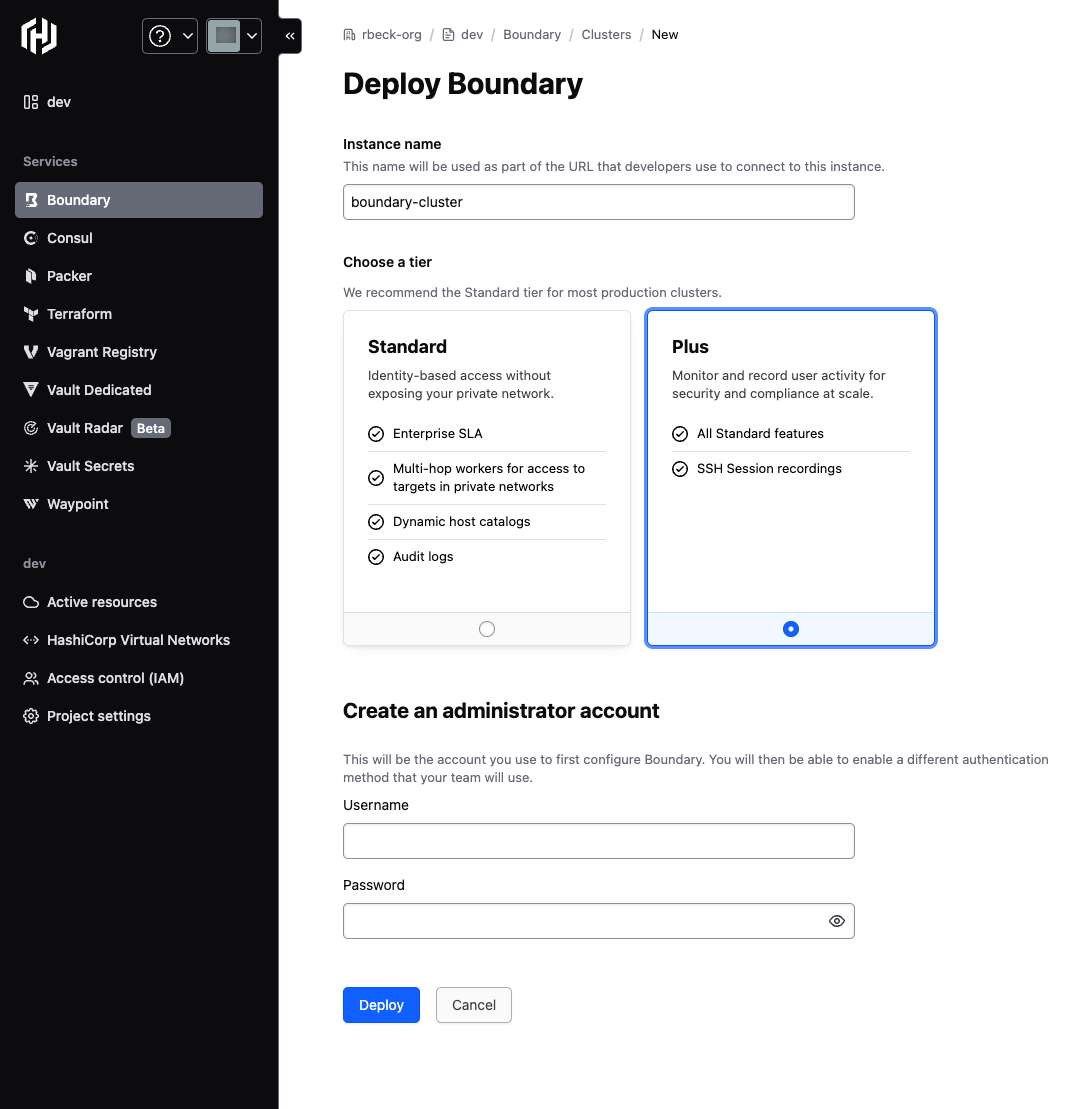The image size is (1080, 1109).
Task: Select the Standard tier radio button
Action: 487,629
